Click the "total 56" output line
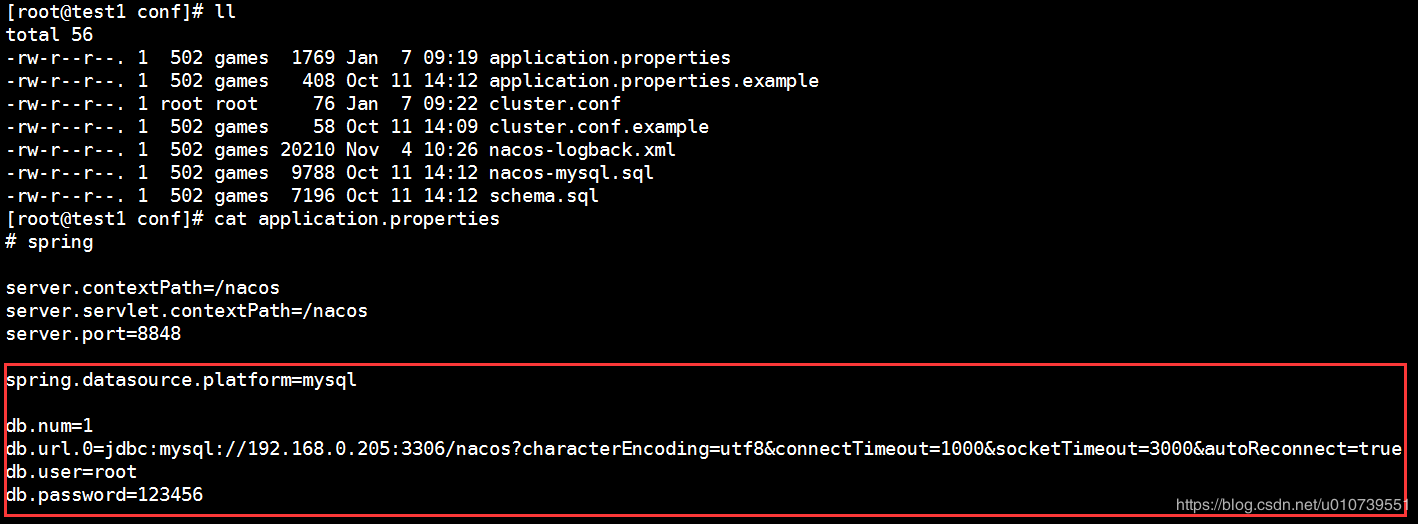The image size is (1418, 524). (49, 35)
